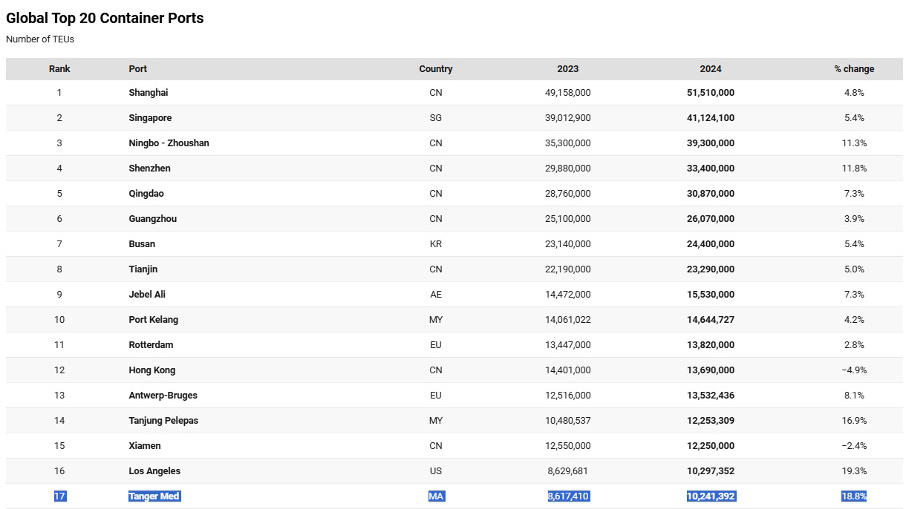Click the Country column header
Viewport: 904px width, 509px height.
(435, 69)
